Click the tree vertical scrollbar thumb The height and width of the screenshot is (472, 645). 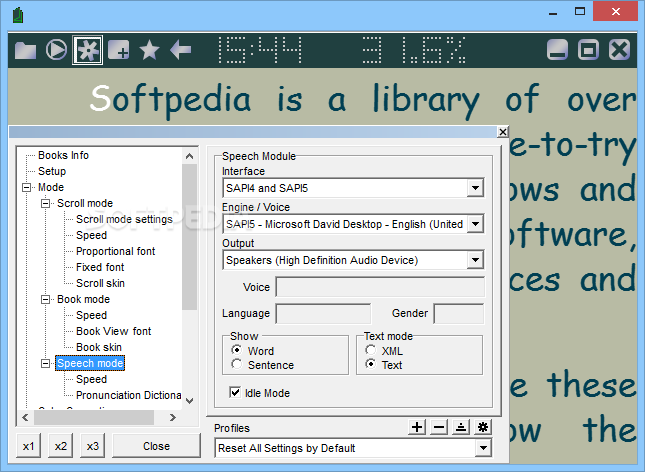(x=189, y=237)
